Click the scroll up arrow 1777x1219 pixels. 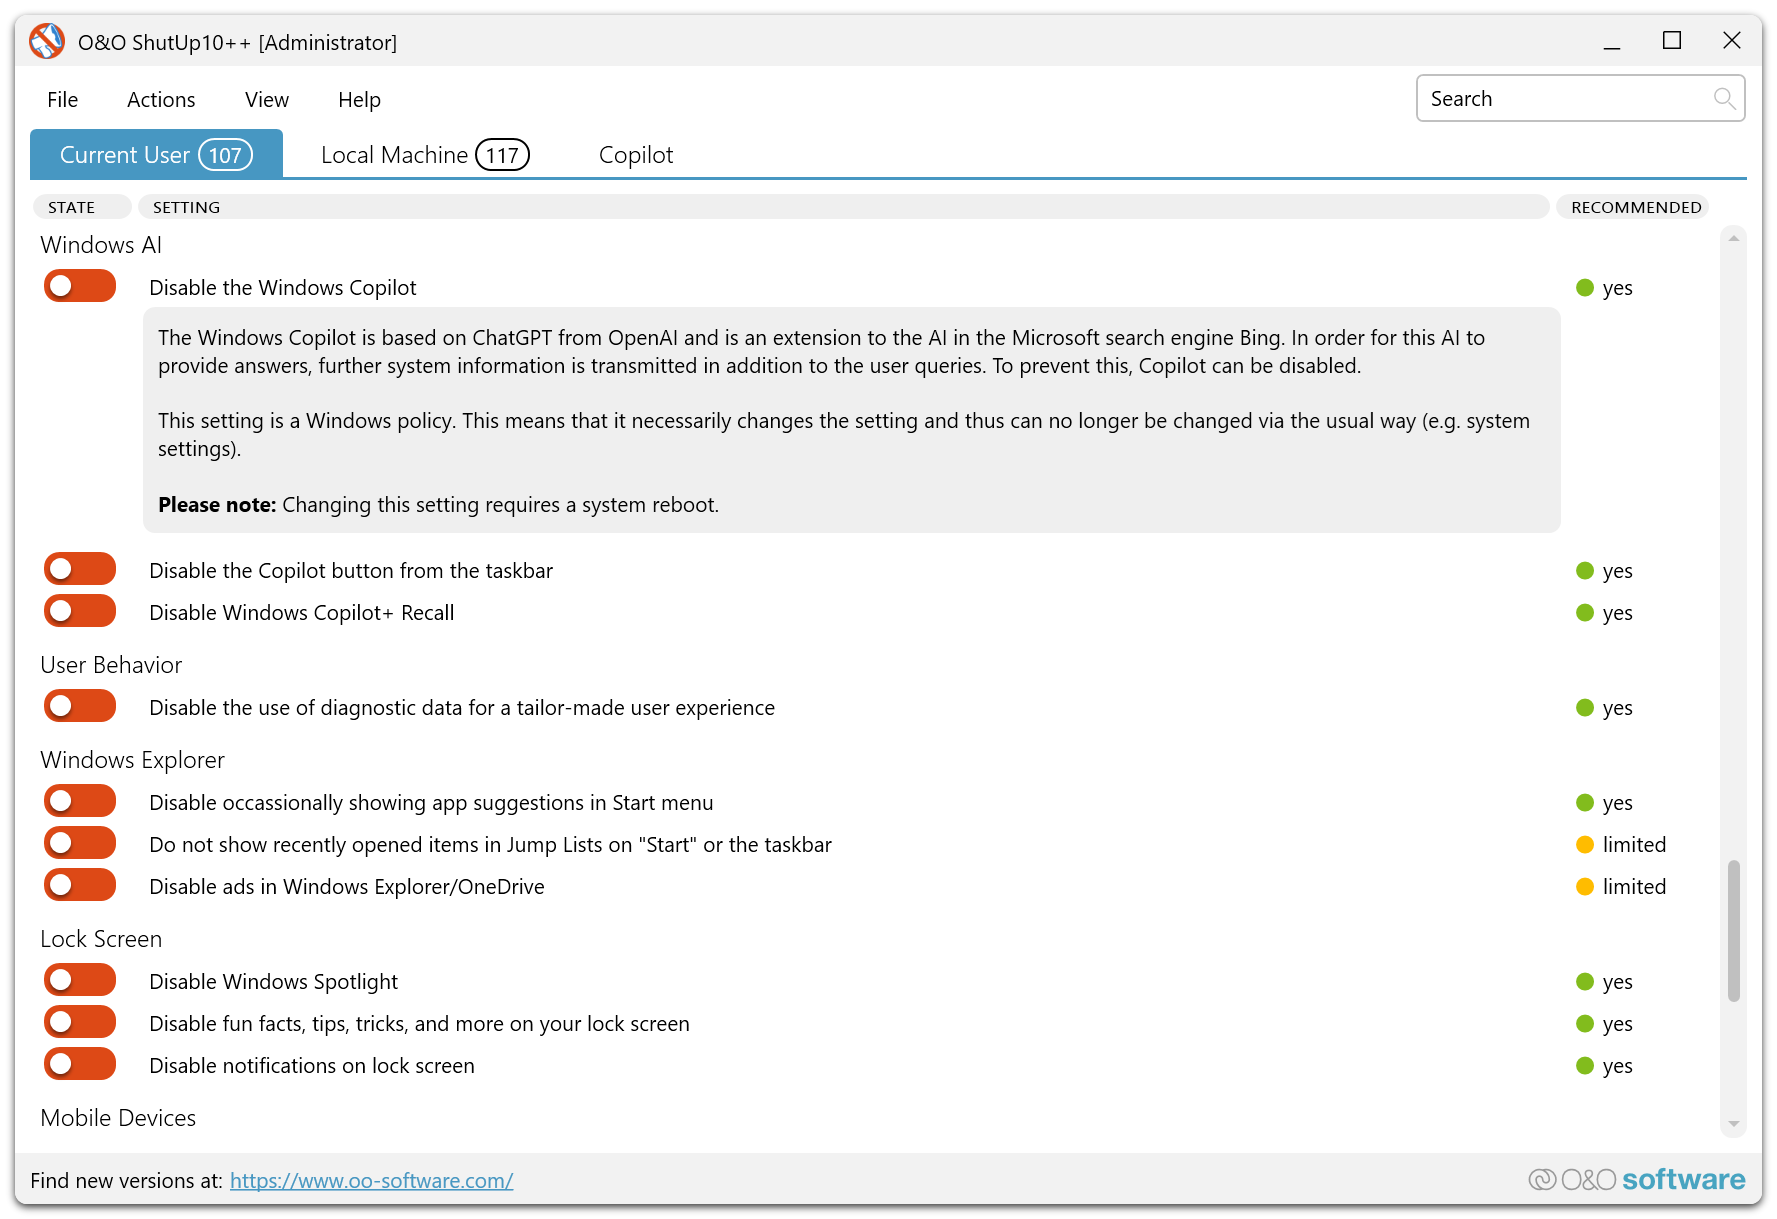click(x=1733, y=239)
